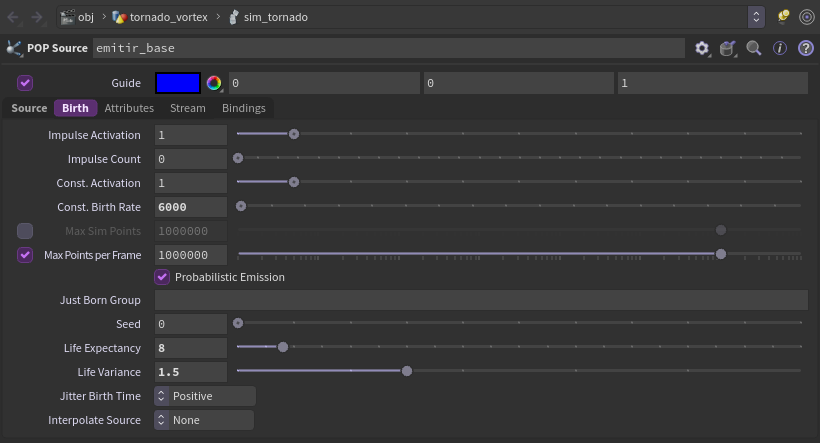Open the Interpolate Source dropdown
The image size is (820, 443).
[x=204, y=420]
